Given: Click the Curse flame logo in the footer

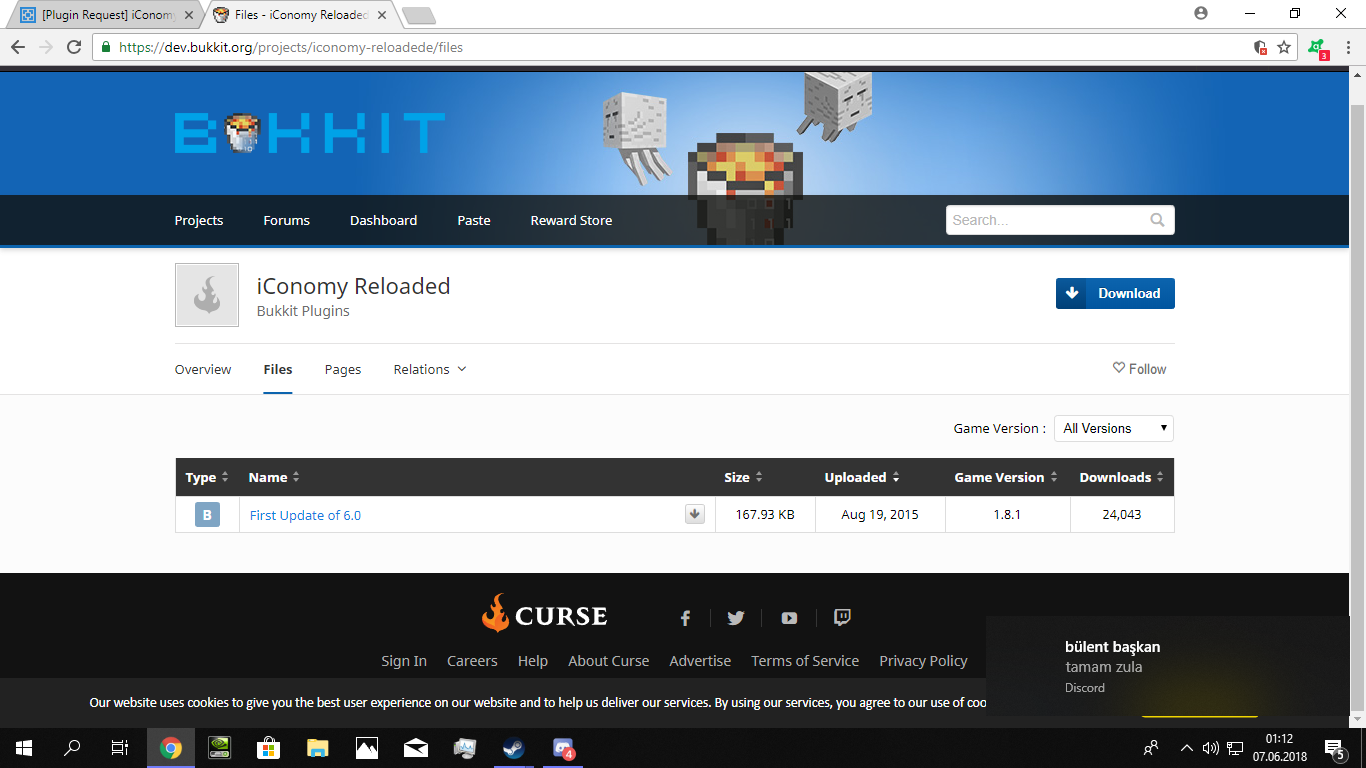Looking at the screenshot, I should pyautogui.click(x=544, y=614).
